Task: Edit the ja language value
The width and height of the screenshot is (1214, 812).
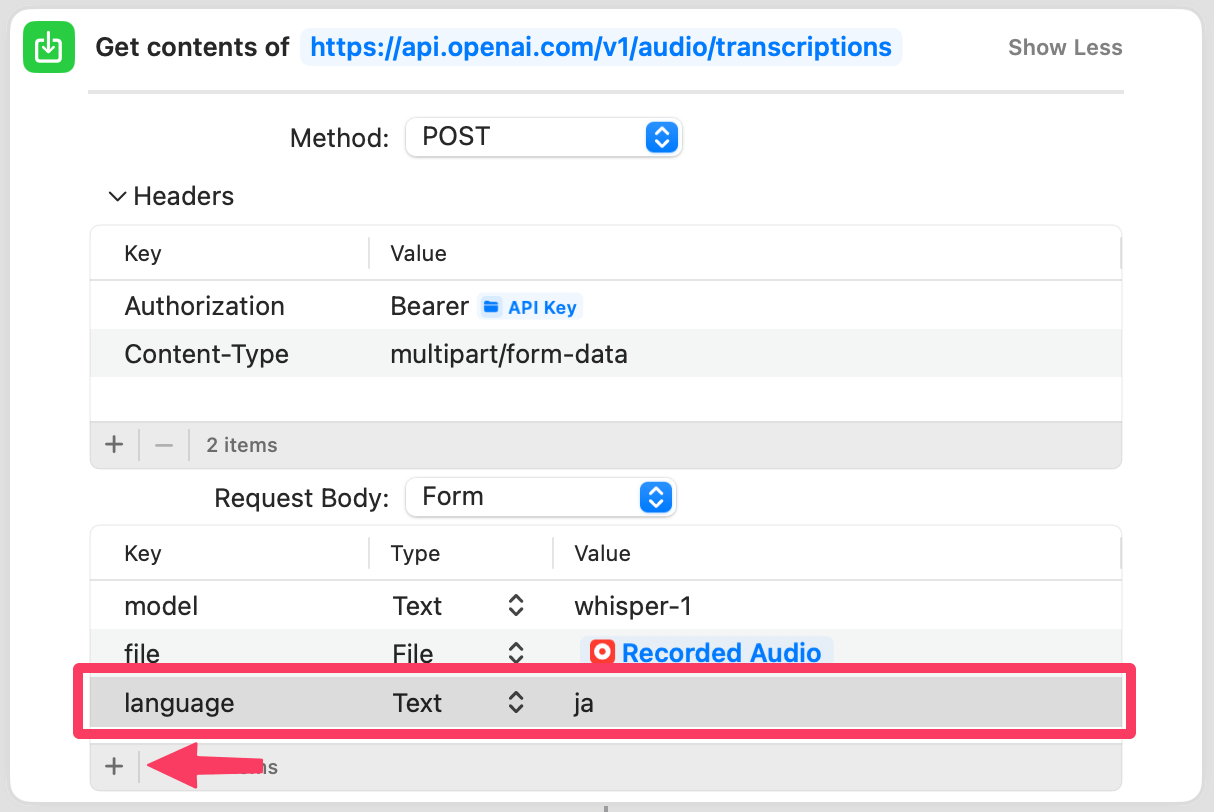Action: click(584, 703)
